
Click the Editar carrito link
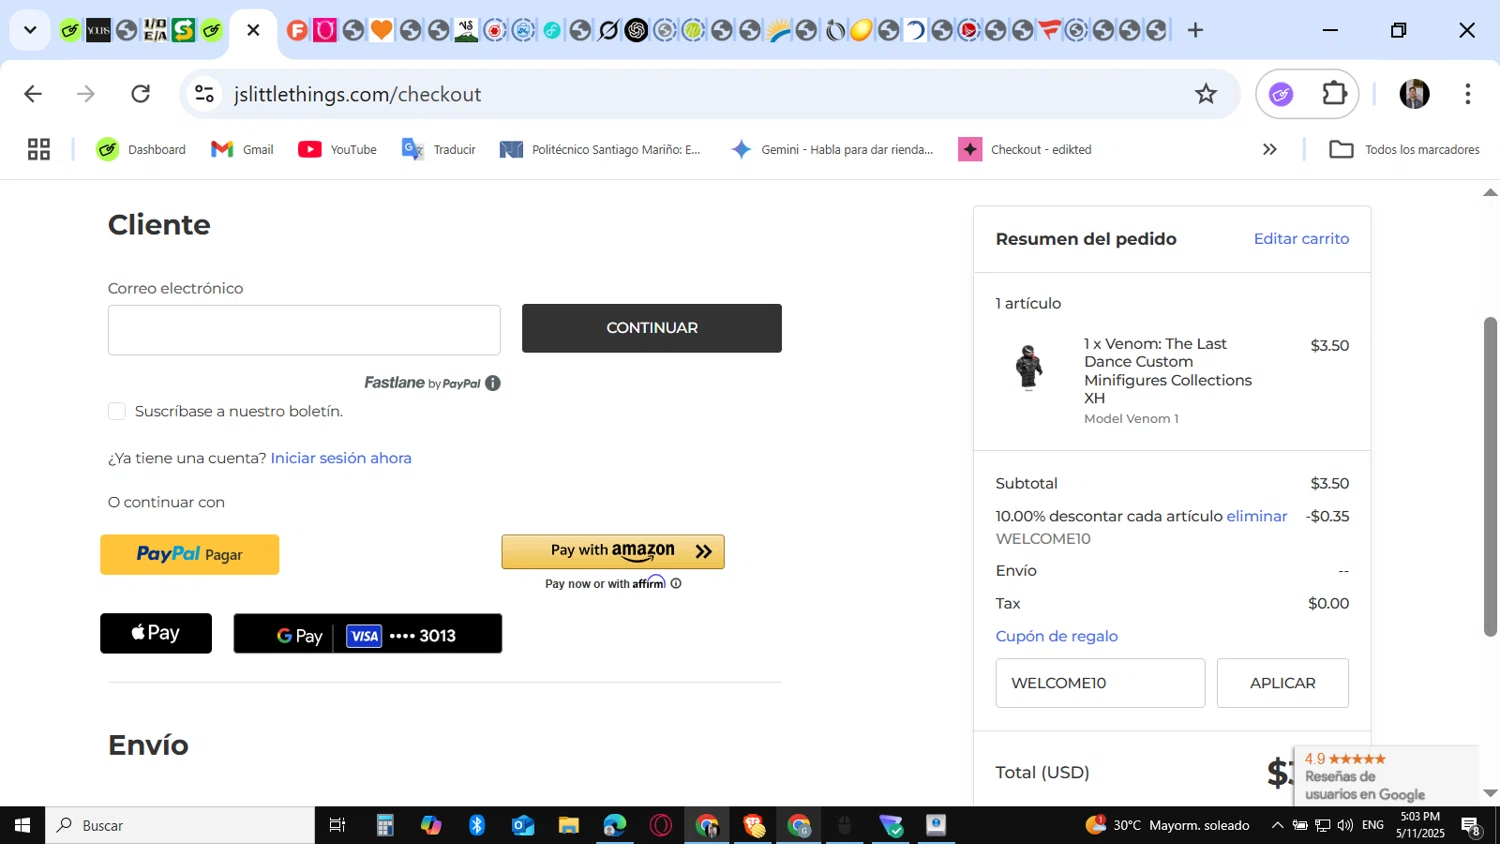(1301, 239)
